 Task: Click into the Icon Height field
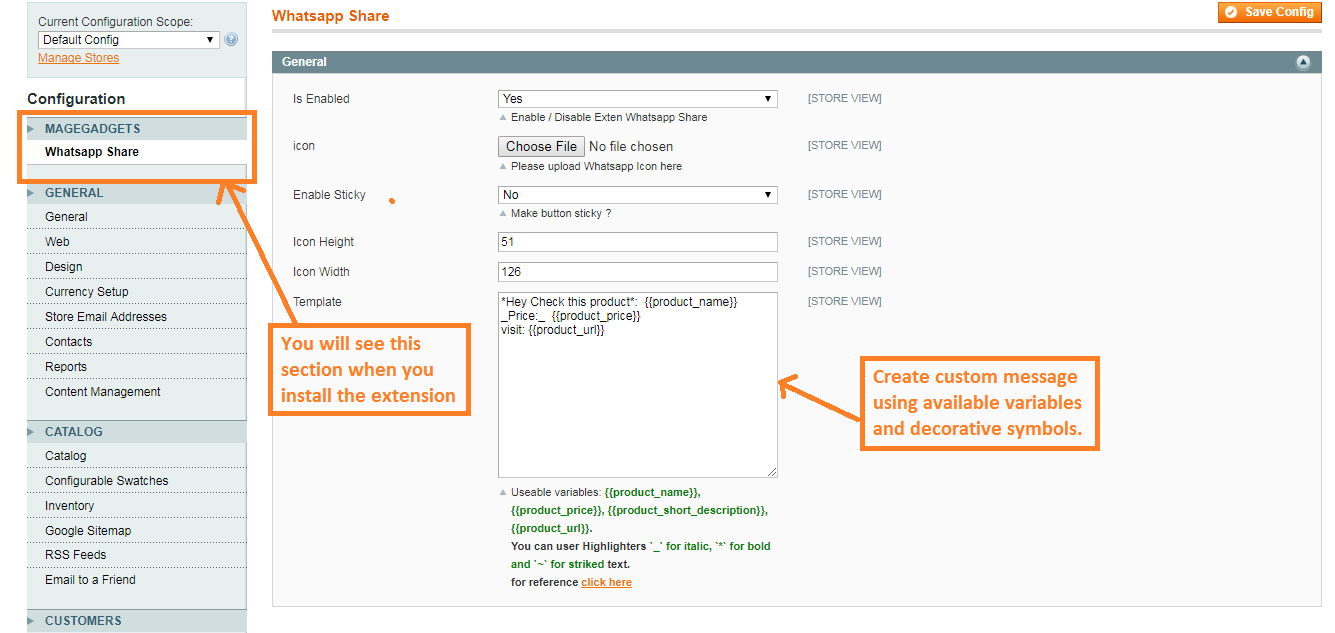tap(638, 242)
